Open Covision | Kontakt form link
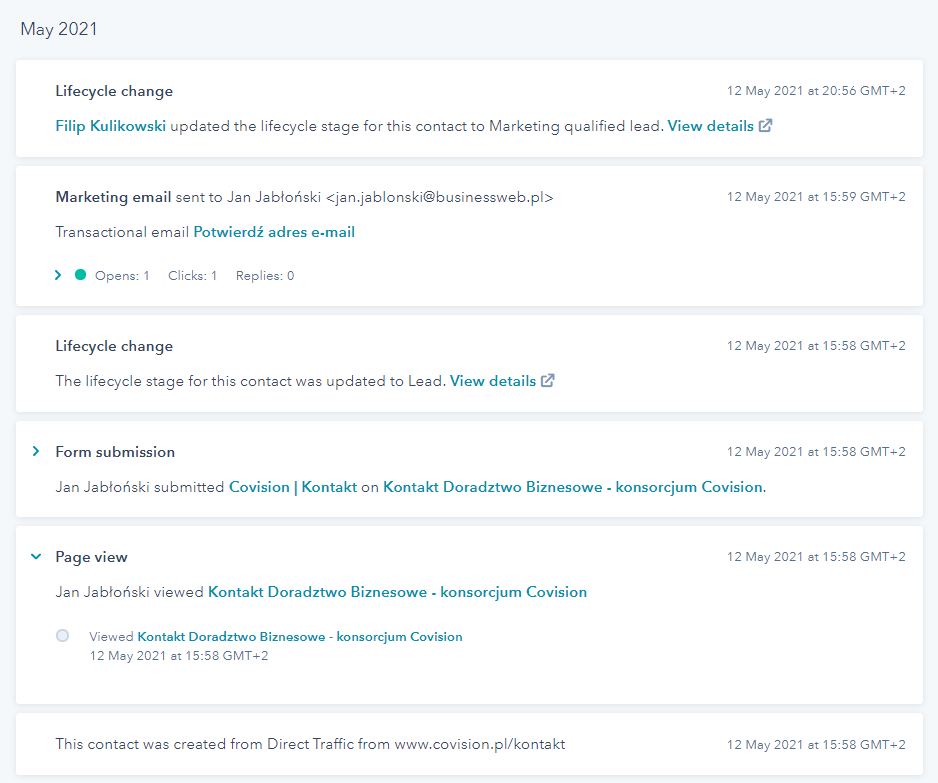The image size is (938, 783). (x=293, y=487)
